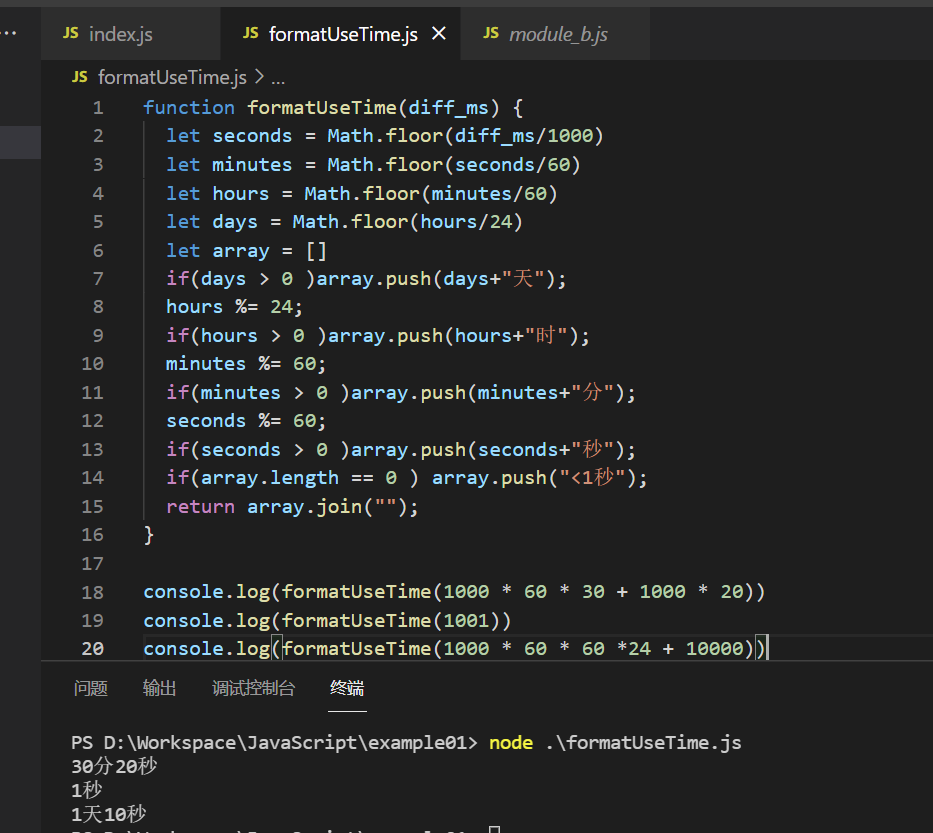
Task: Open the more actions ellipsis at top left
Action: click(8, 33)
